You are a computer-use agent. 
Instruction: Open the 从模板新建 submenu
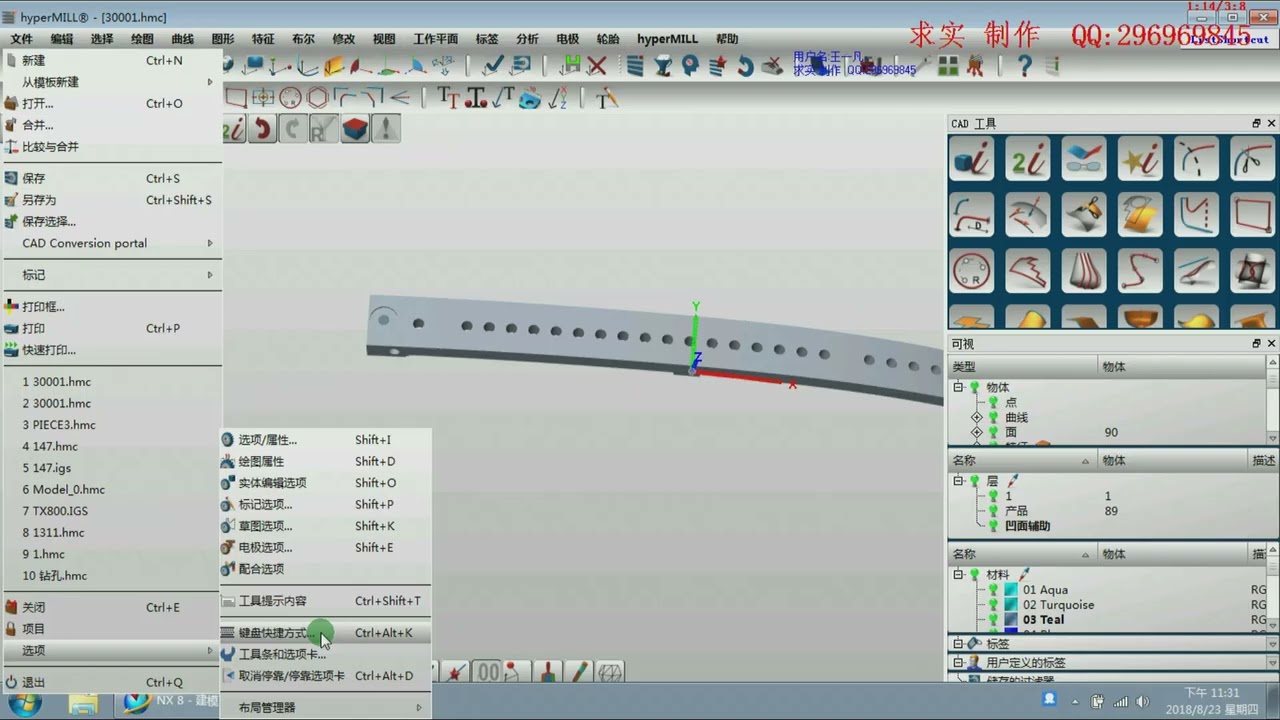[111, 82]
